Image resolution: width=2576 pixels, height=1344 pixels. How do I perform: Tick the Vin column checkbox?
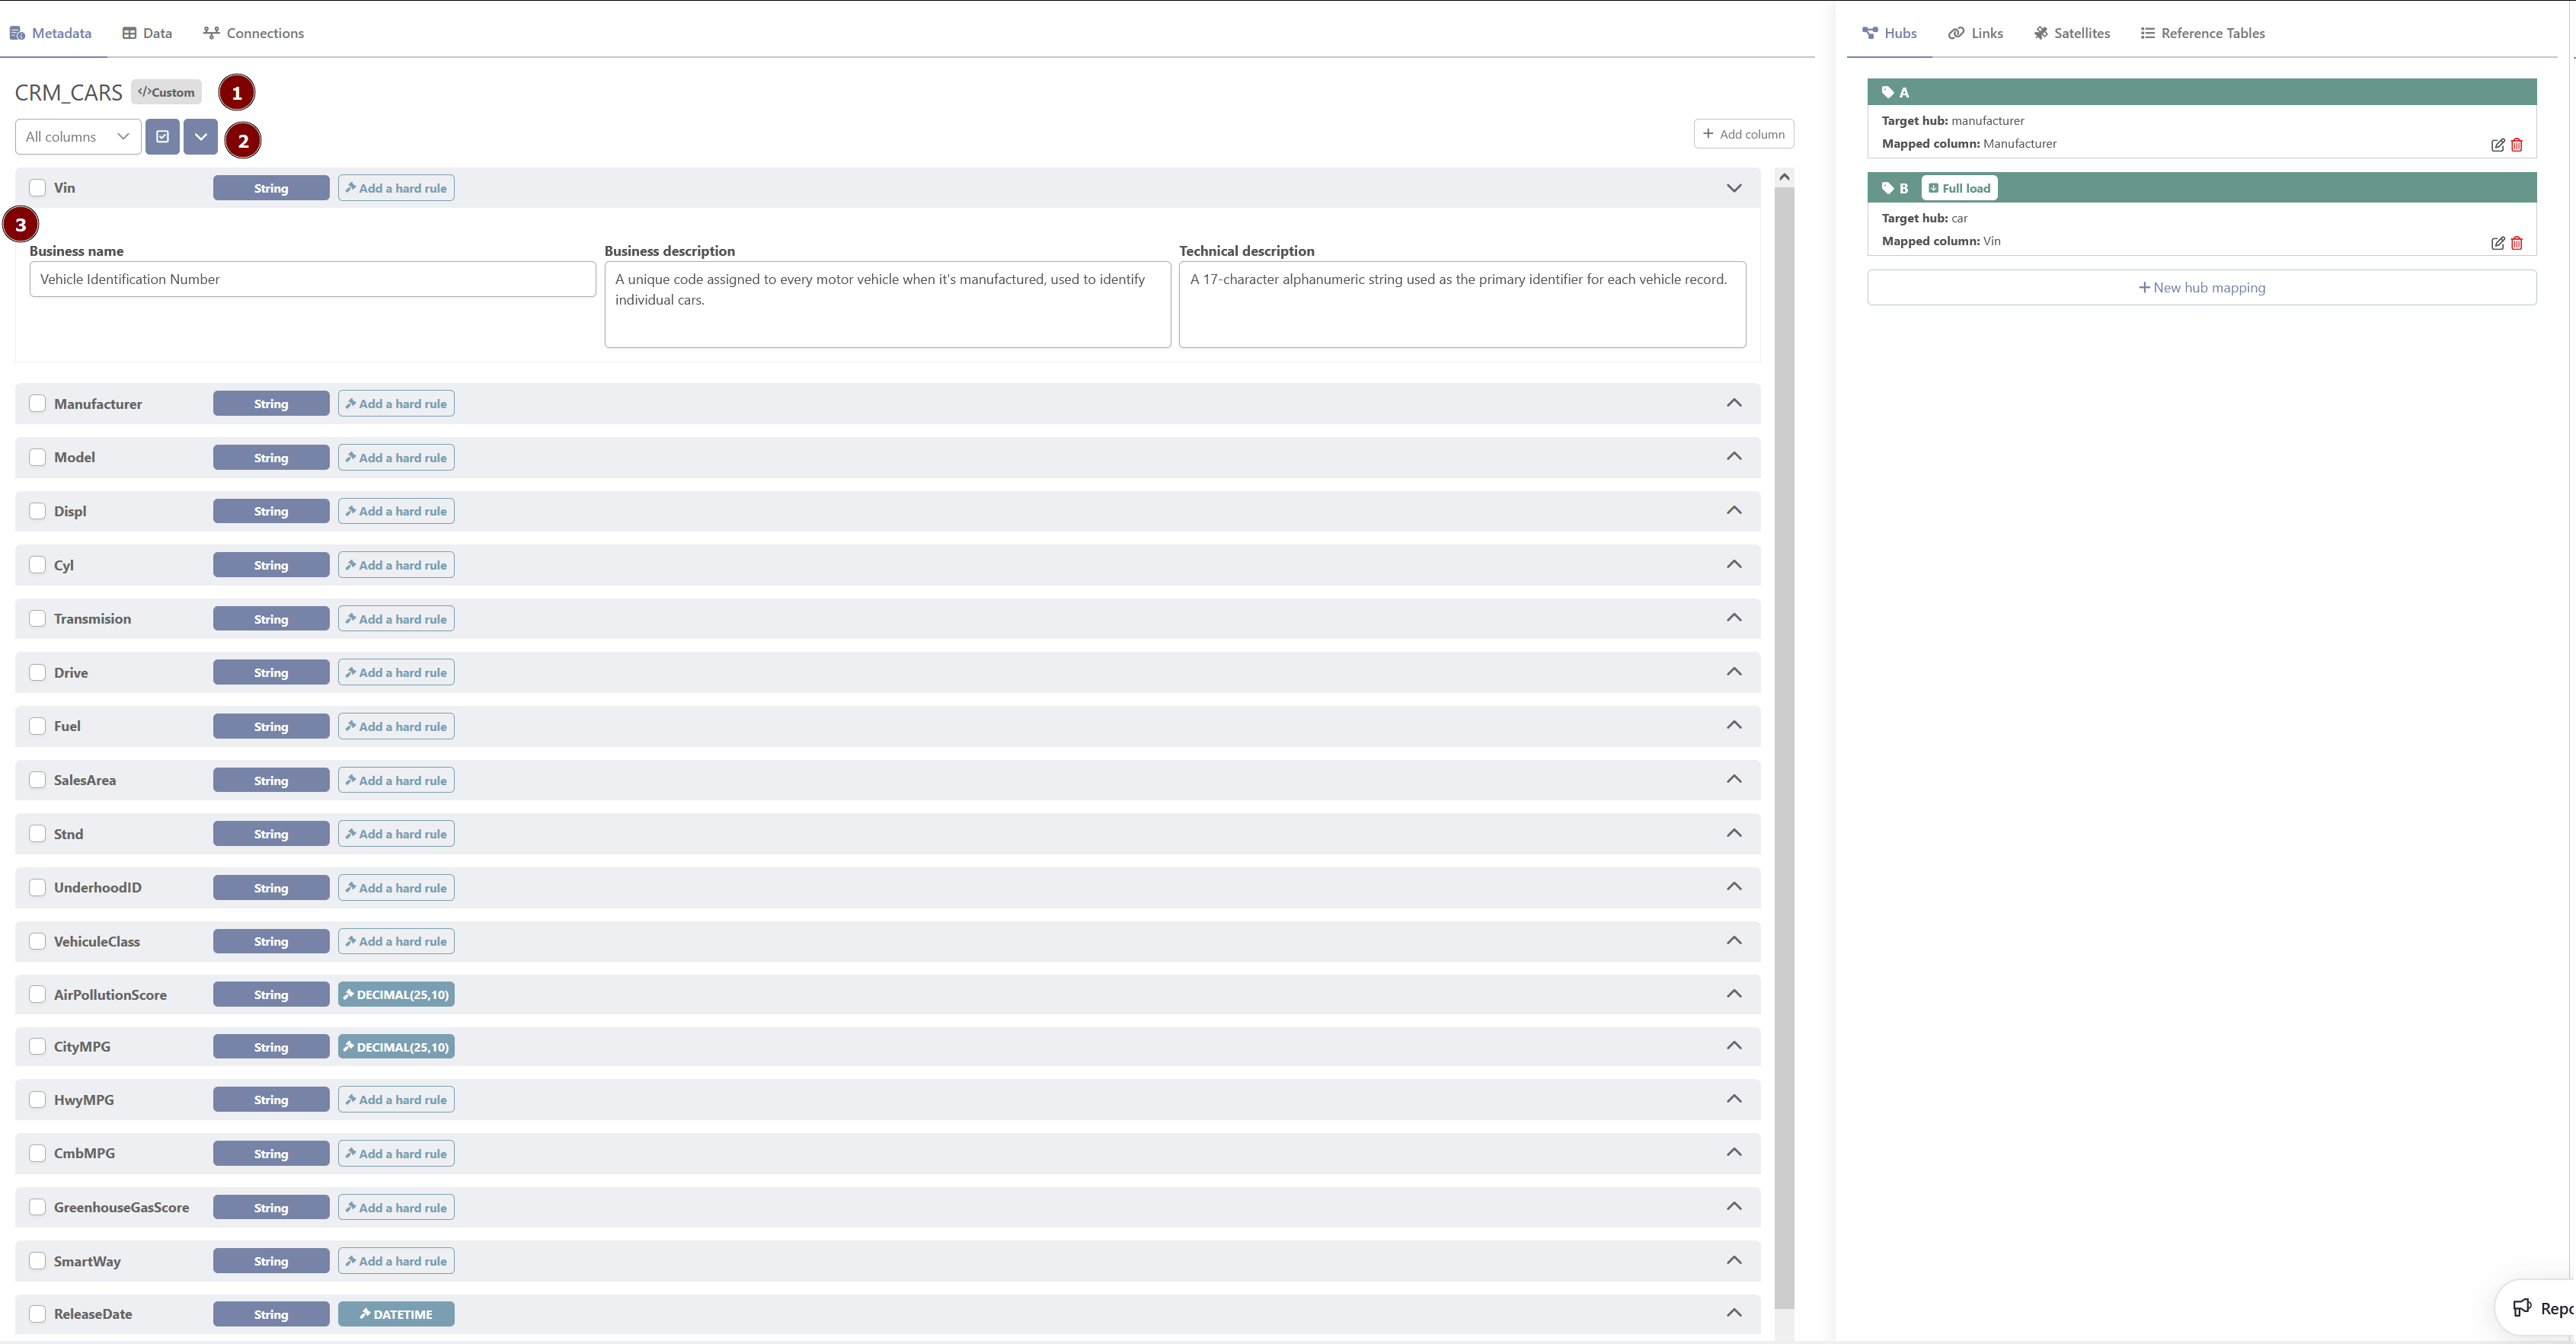click(38, 188)
